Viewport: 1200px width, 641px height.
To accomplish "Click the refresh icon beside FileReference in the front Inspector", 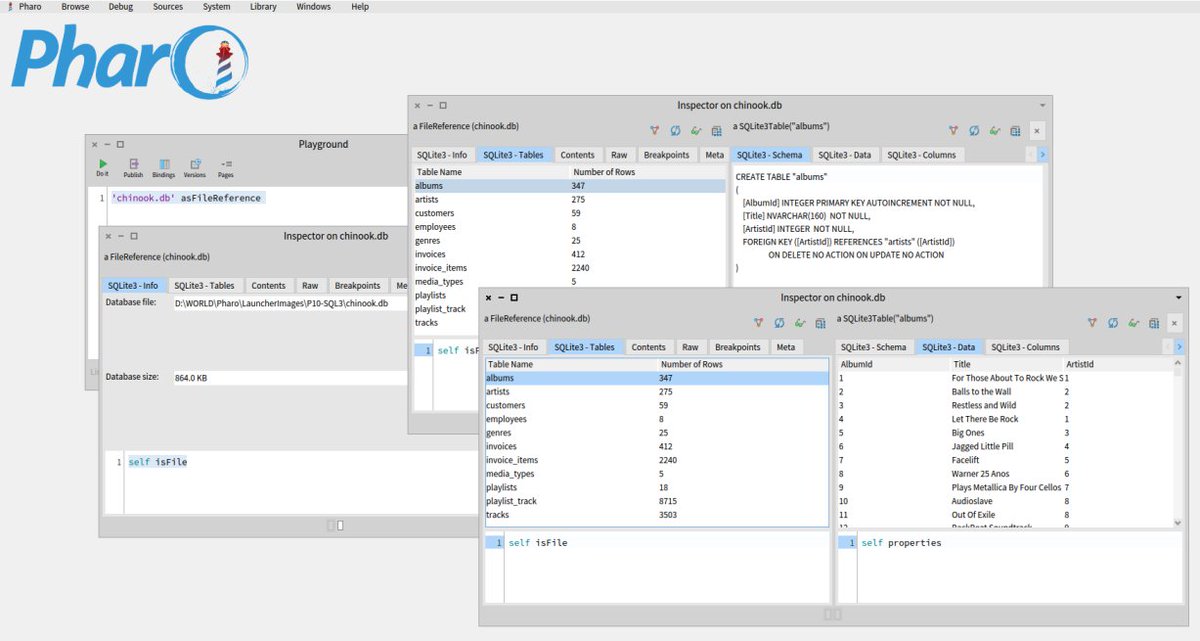I will [x=779, y=323].
